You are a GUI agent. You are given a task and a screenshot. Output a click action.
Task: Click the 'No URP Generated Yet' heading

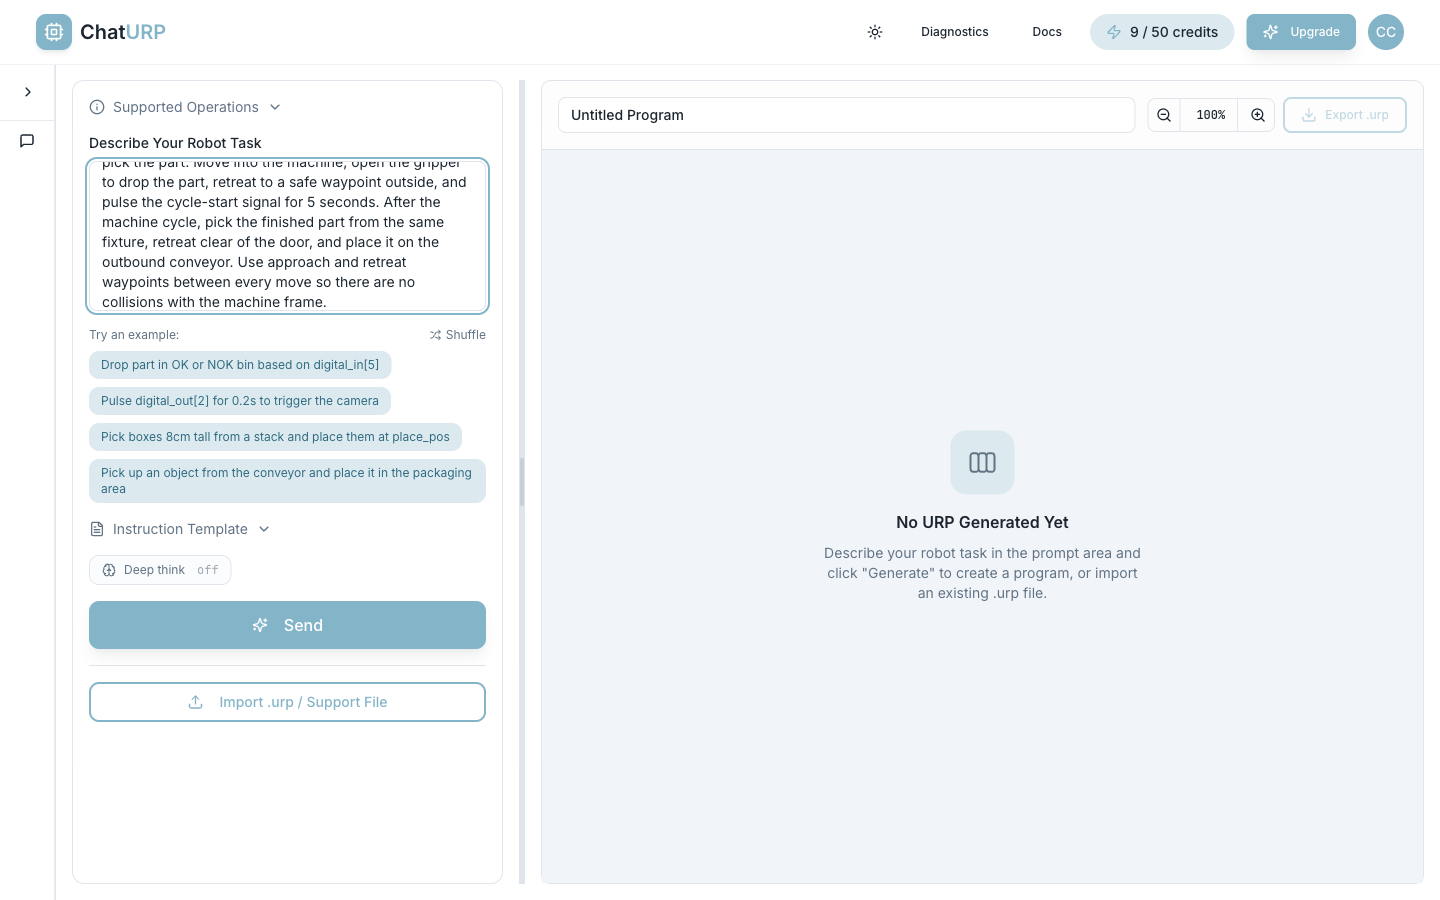click(982, 522)
